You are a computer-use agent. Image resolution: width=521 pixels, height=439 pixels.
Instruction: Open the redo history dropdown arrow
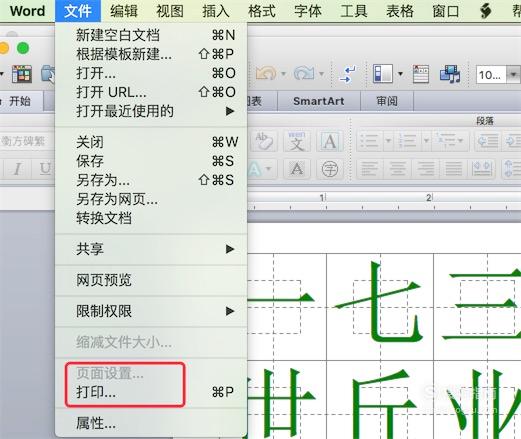coord(322,73)
